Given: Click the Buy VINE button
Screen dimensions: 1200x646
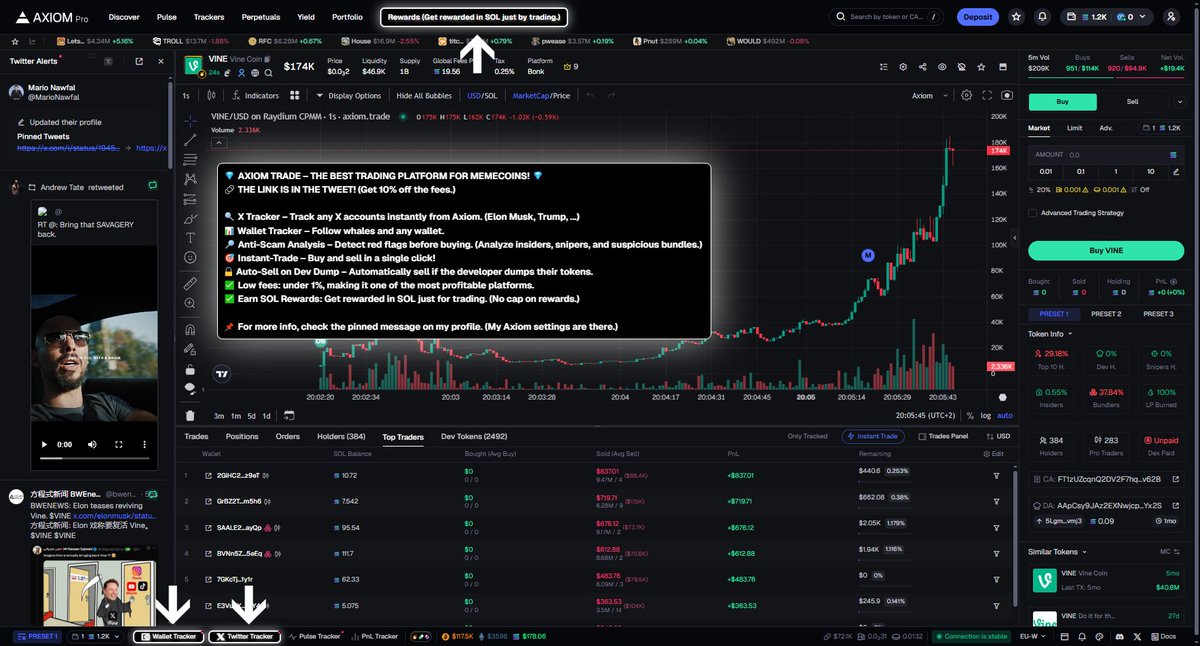Looking at the screenshot, I should click(1105, 250).
